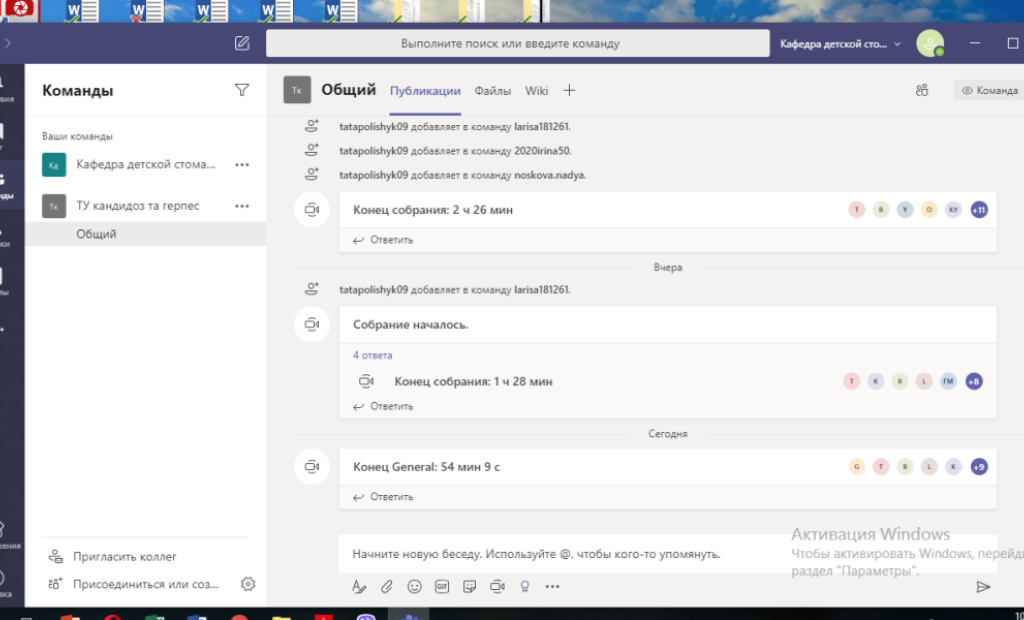Open the Wiki tab

(537, 91)
